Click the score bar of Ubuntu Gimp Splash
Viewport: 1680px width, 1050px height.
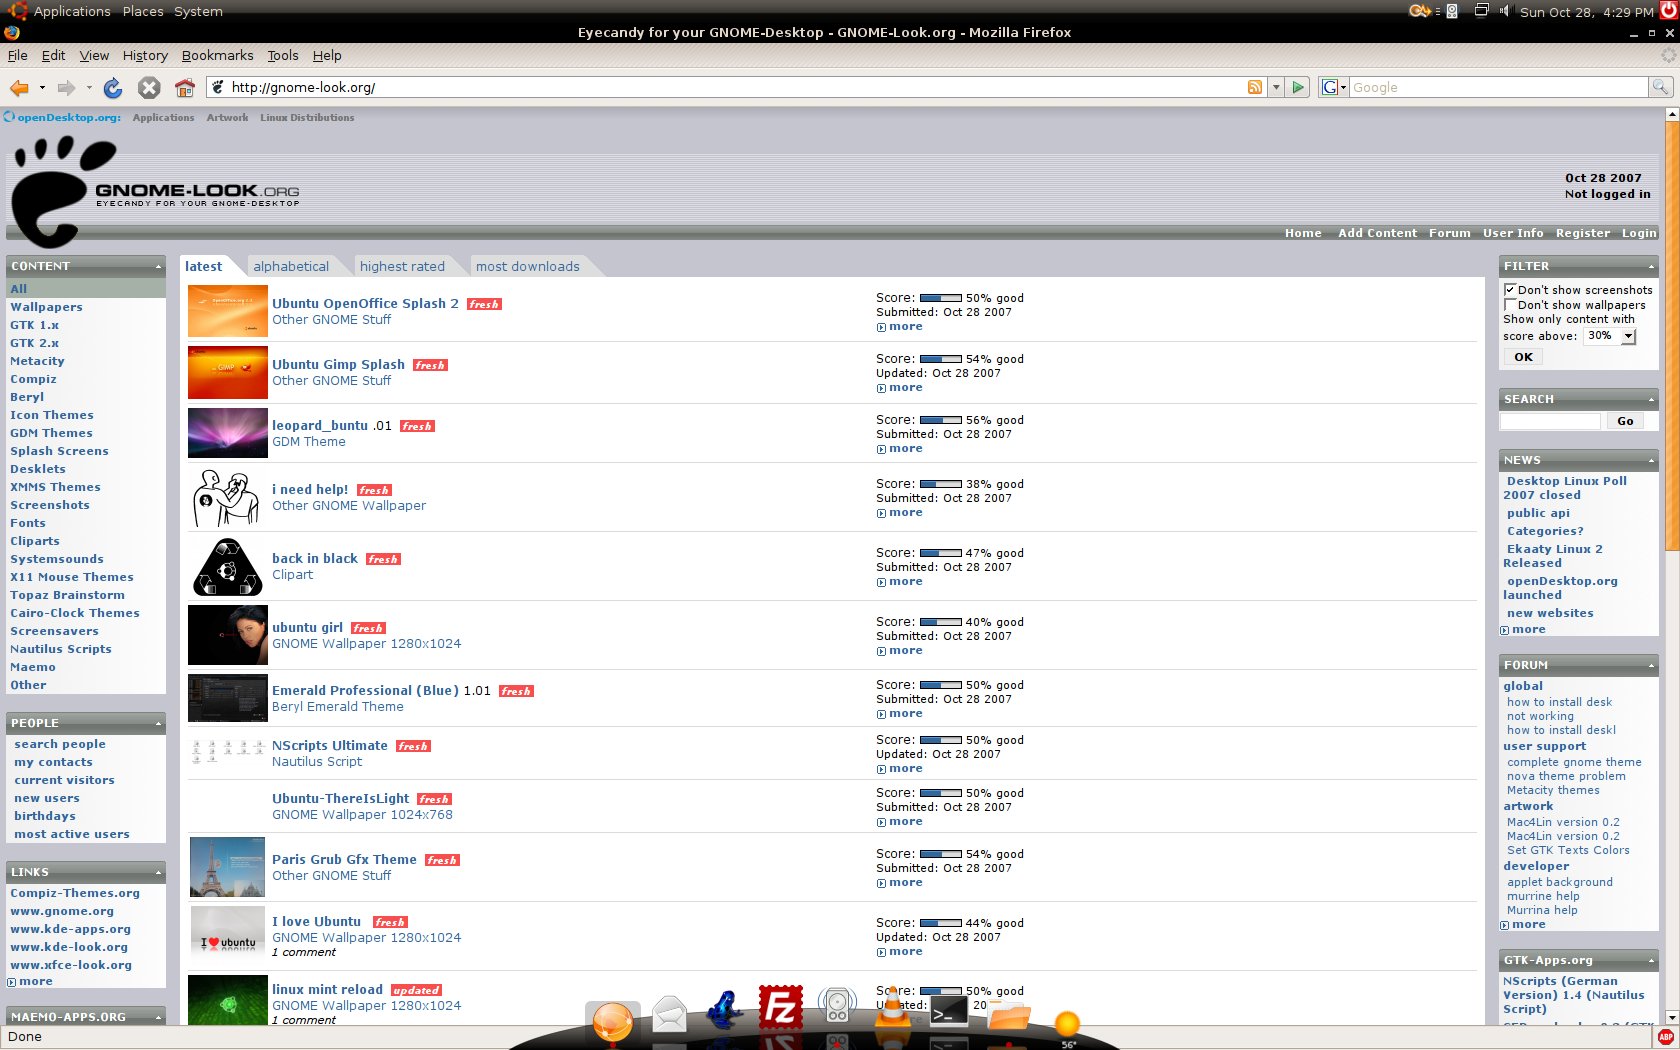(x=940, y=359)
